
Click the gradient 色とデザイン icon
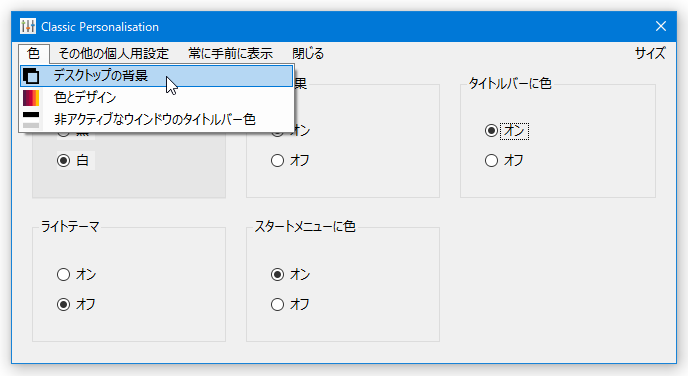pos(31,97)
